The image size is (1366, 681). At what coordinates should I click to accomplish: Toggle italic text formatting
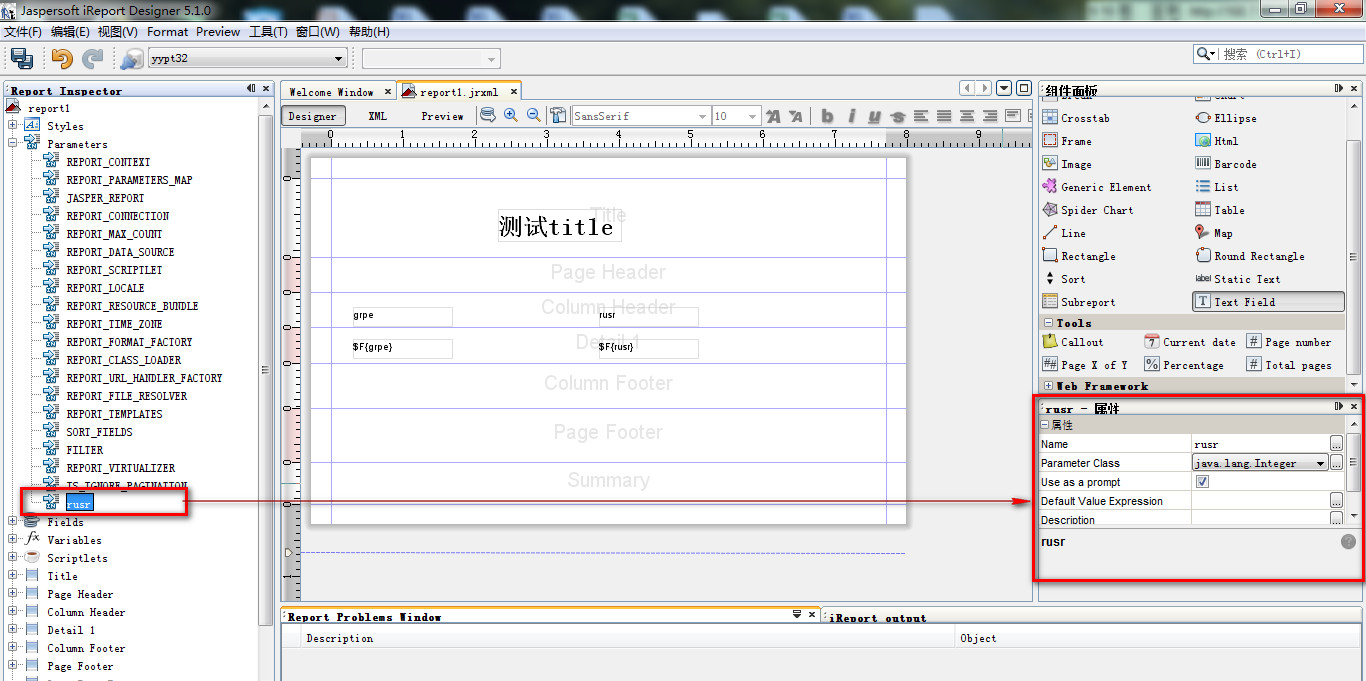852,116
